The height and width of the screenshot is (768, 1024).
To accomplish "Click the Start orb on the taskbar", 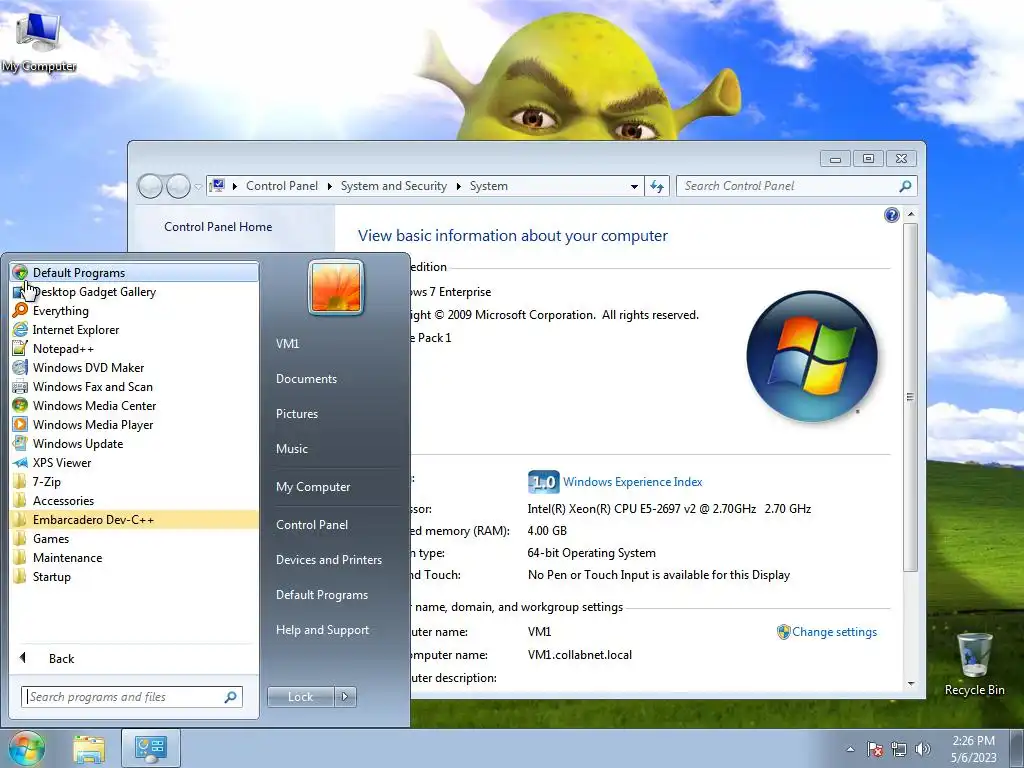I will (x=27, y=748).
